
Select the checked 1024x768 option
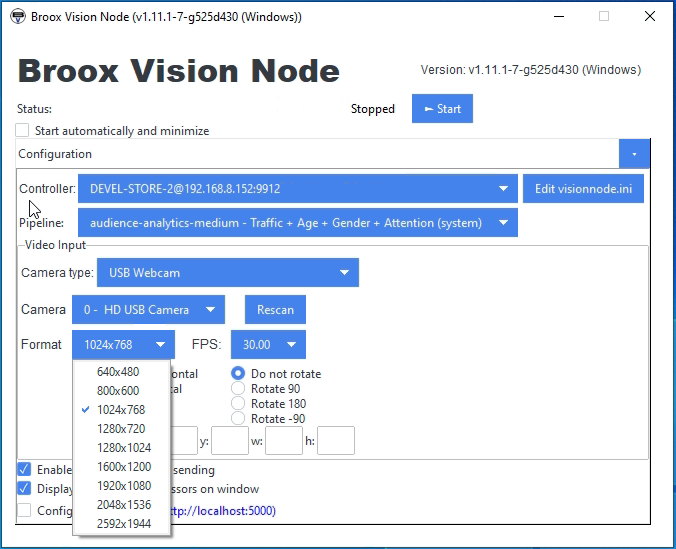pos(122,410)
